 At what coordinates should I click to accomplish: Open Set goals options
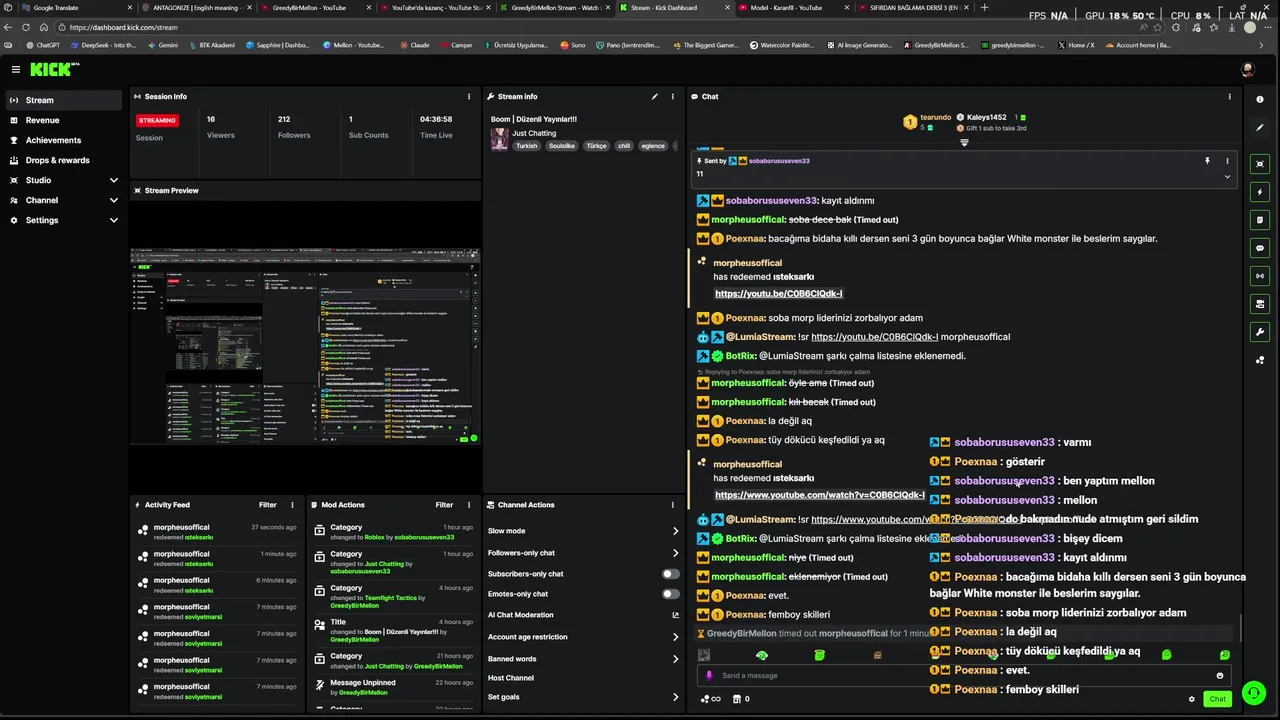tap(582, 697)
